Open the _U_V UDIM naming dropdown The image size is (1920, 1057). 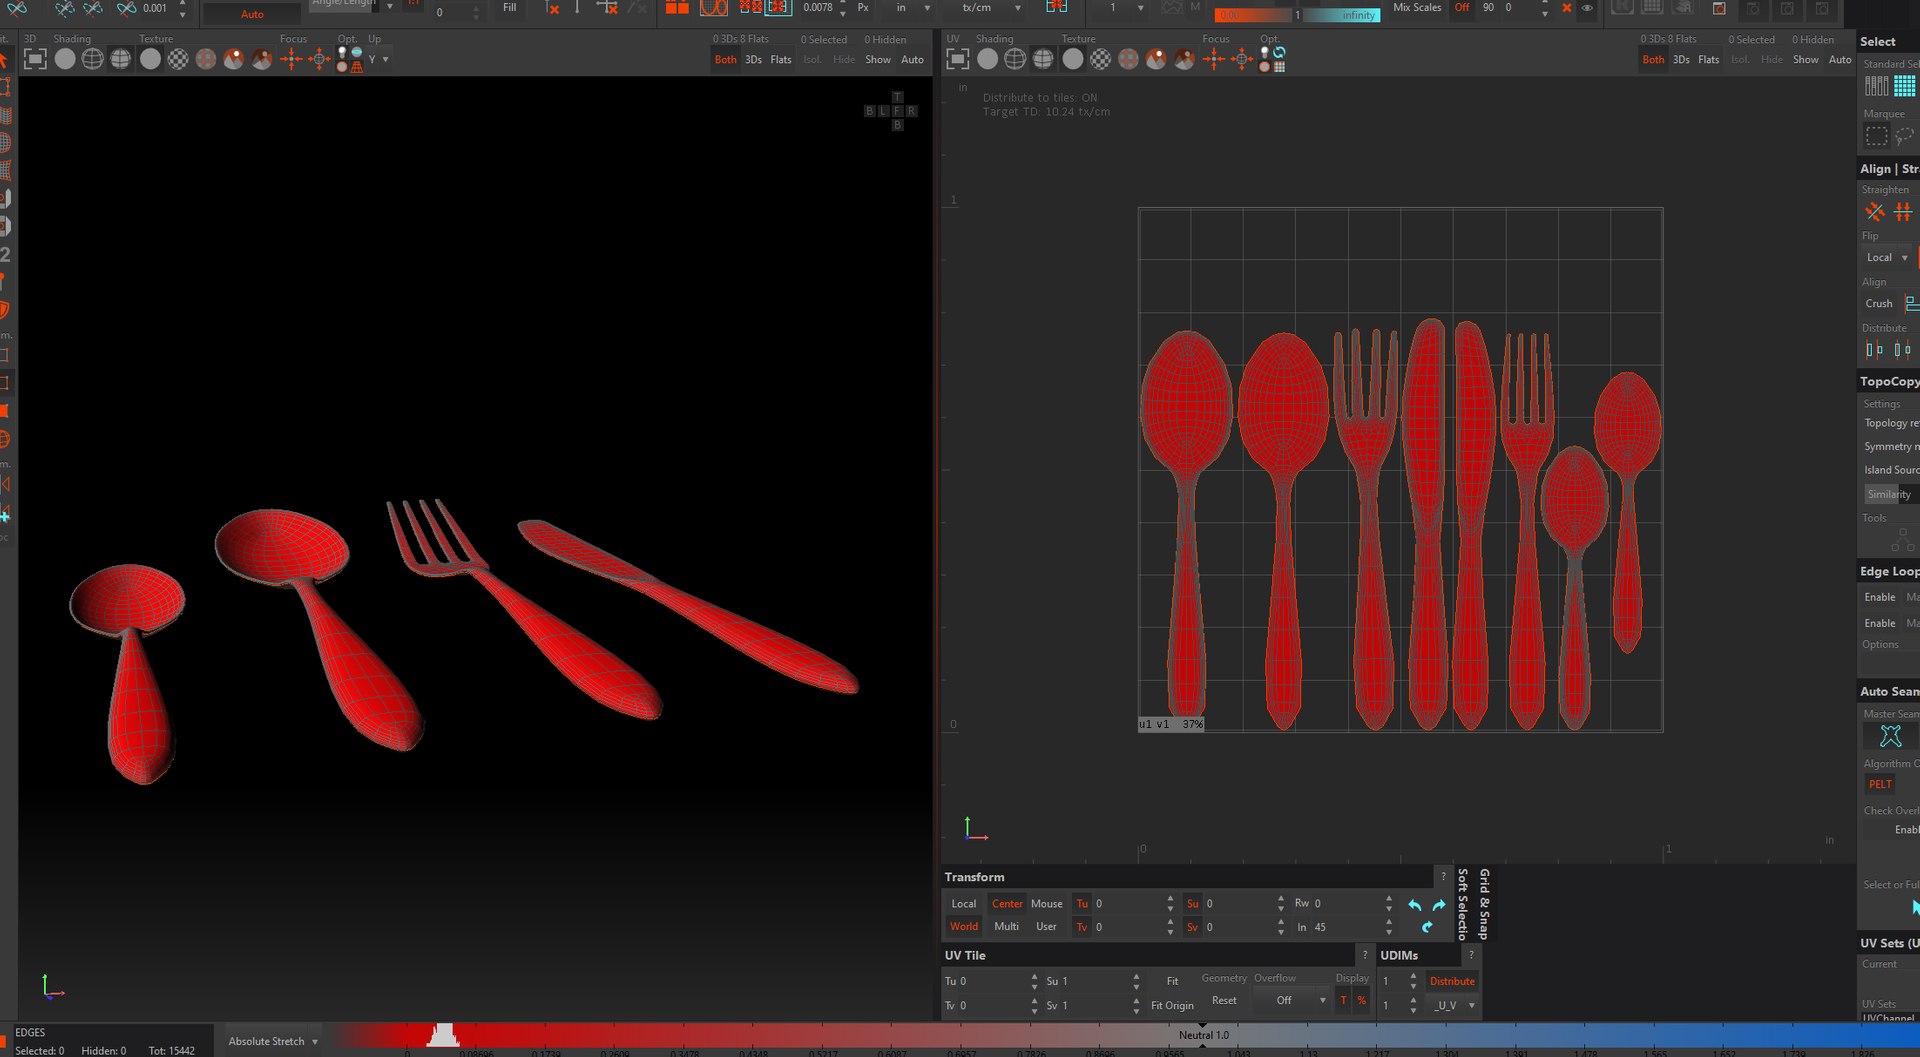(x=1453, y=1006)
